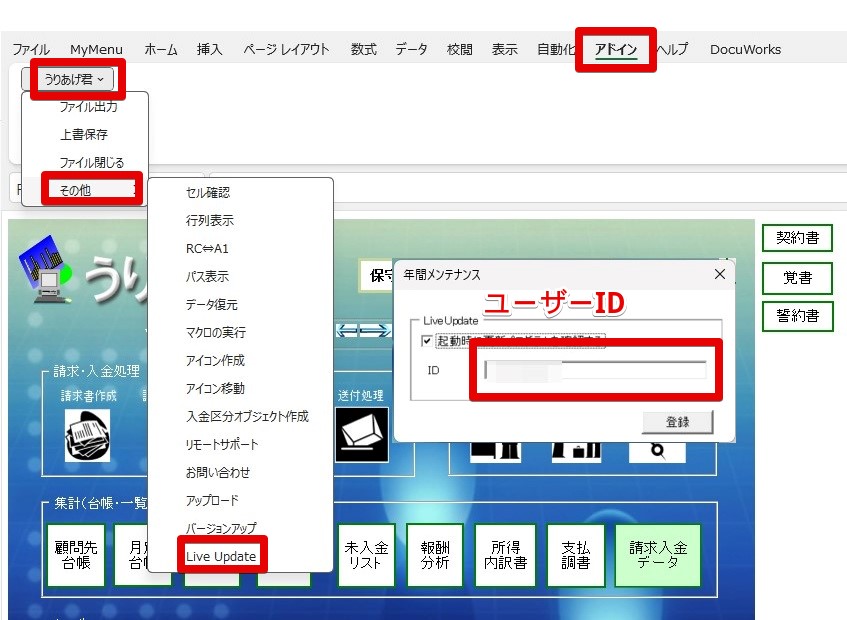Open the ファイル ribbon tab

[x=31, y=49]
